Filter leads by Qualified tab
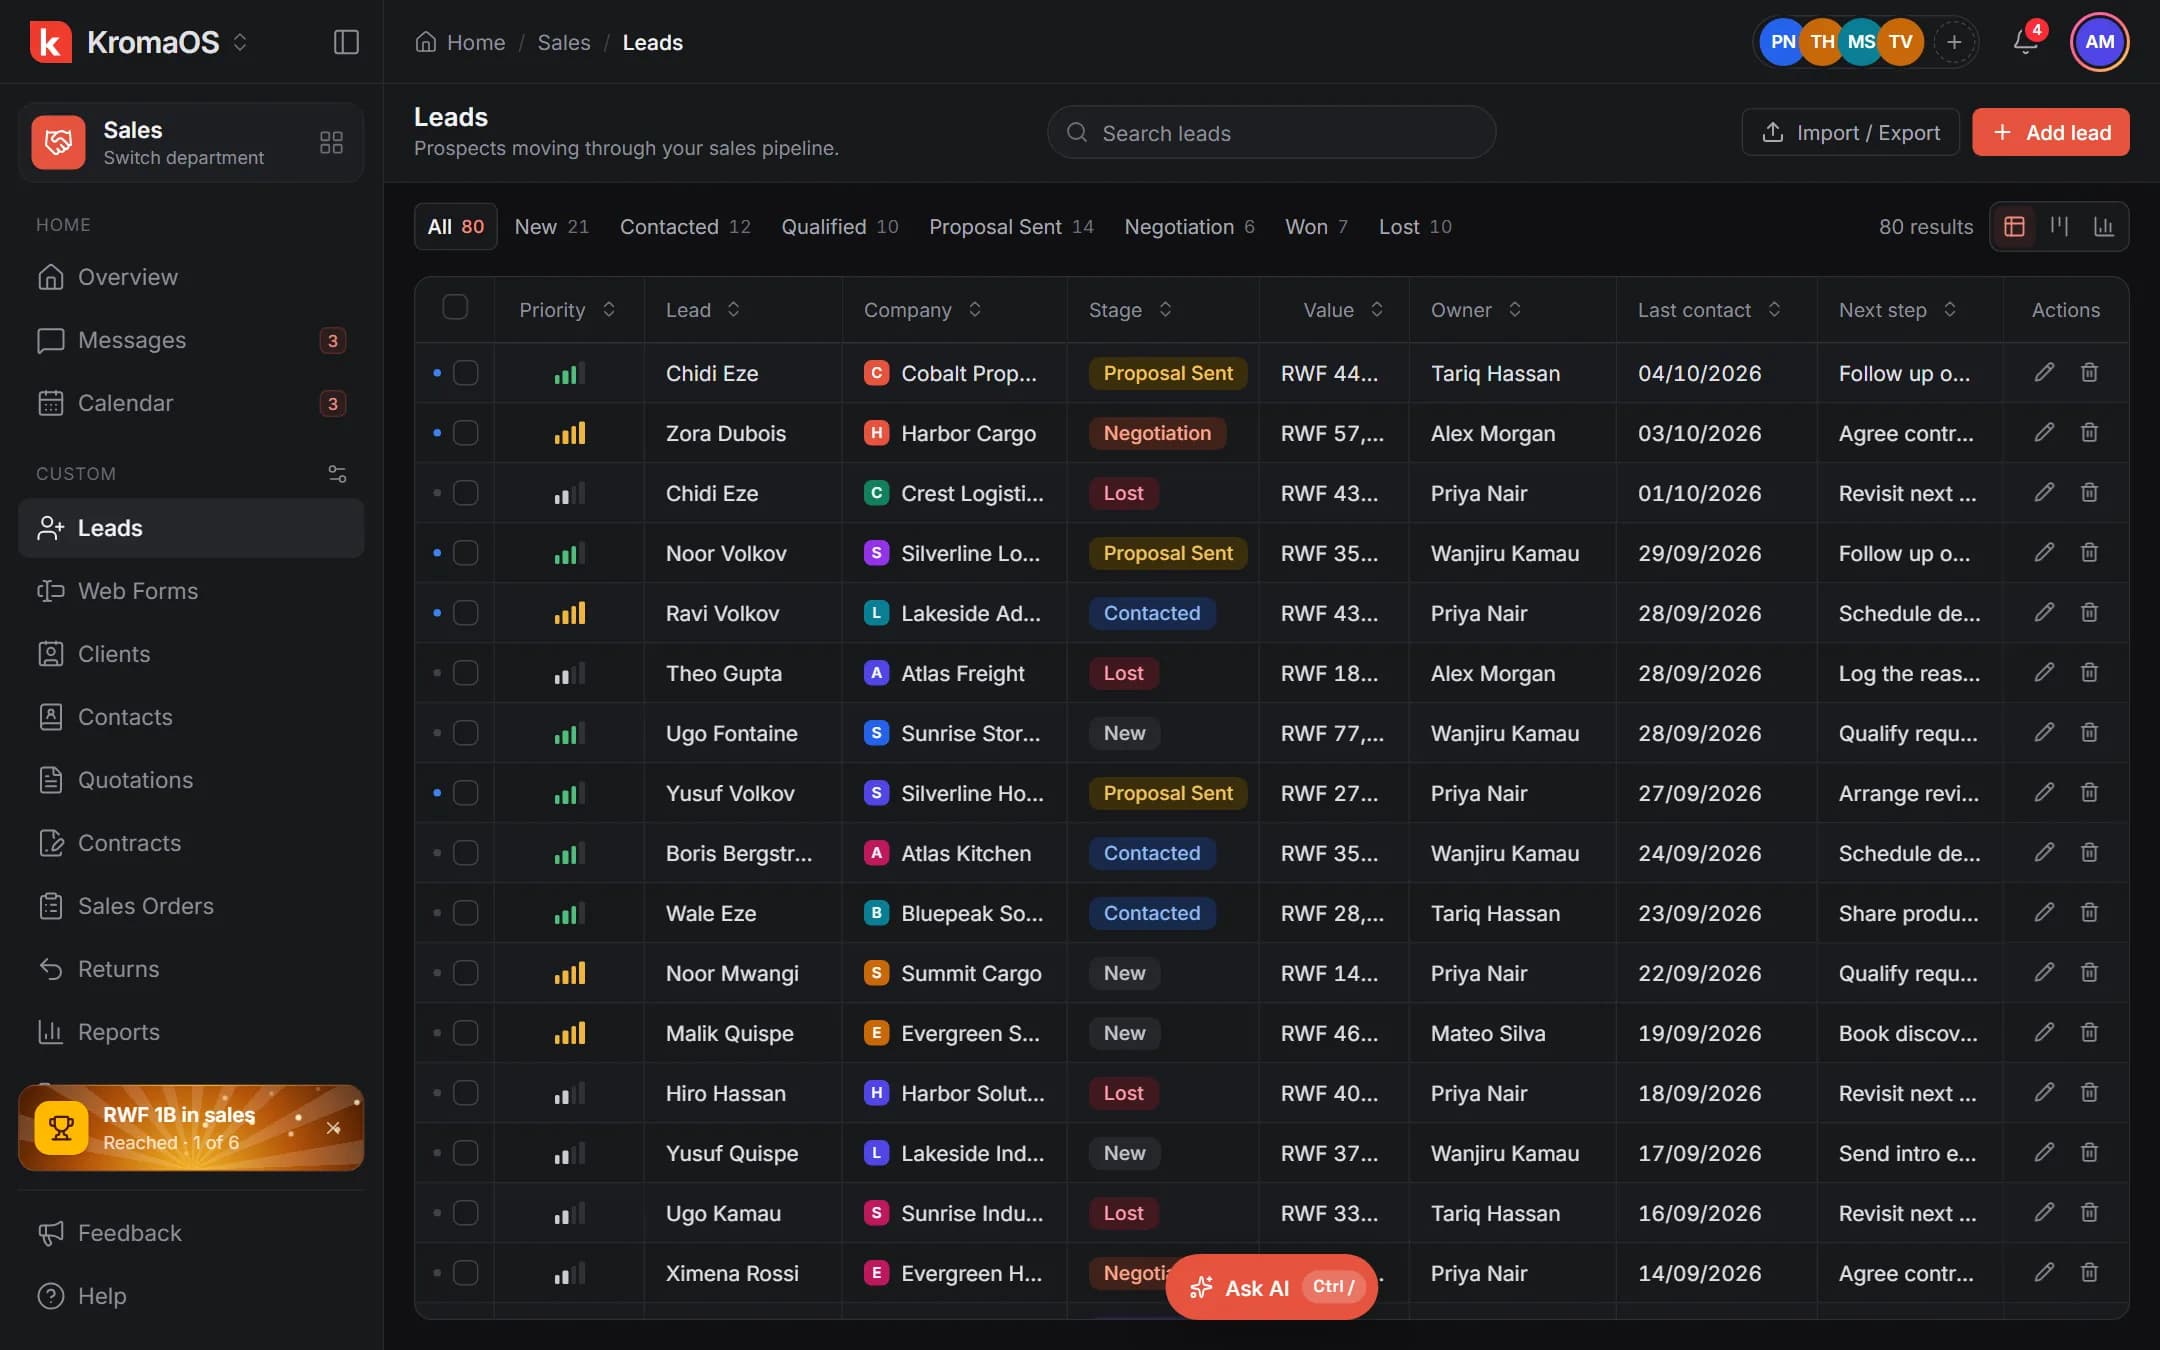 tap(840, 227)
